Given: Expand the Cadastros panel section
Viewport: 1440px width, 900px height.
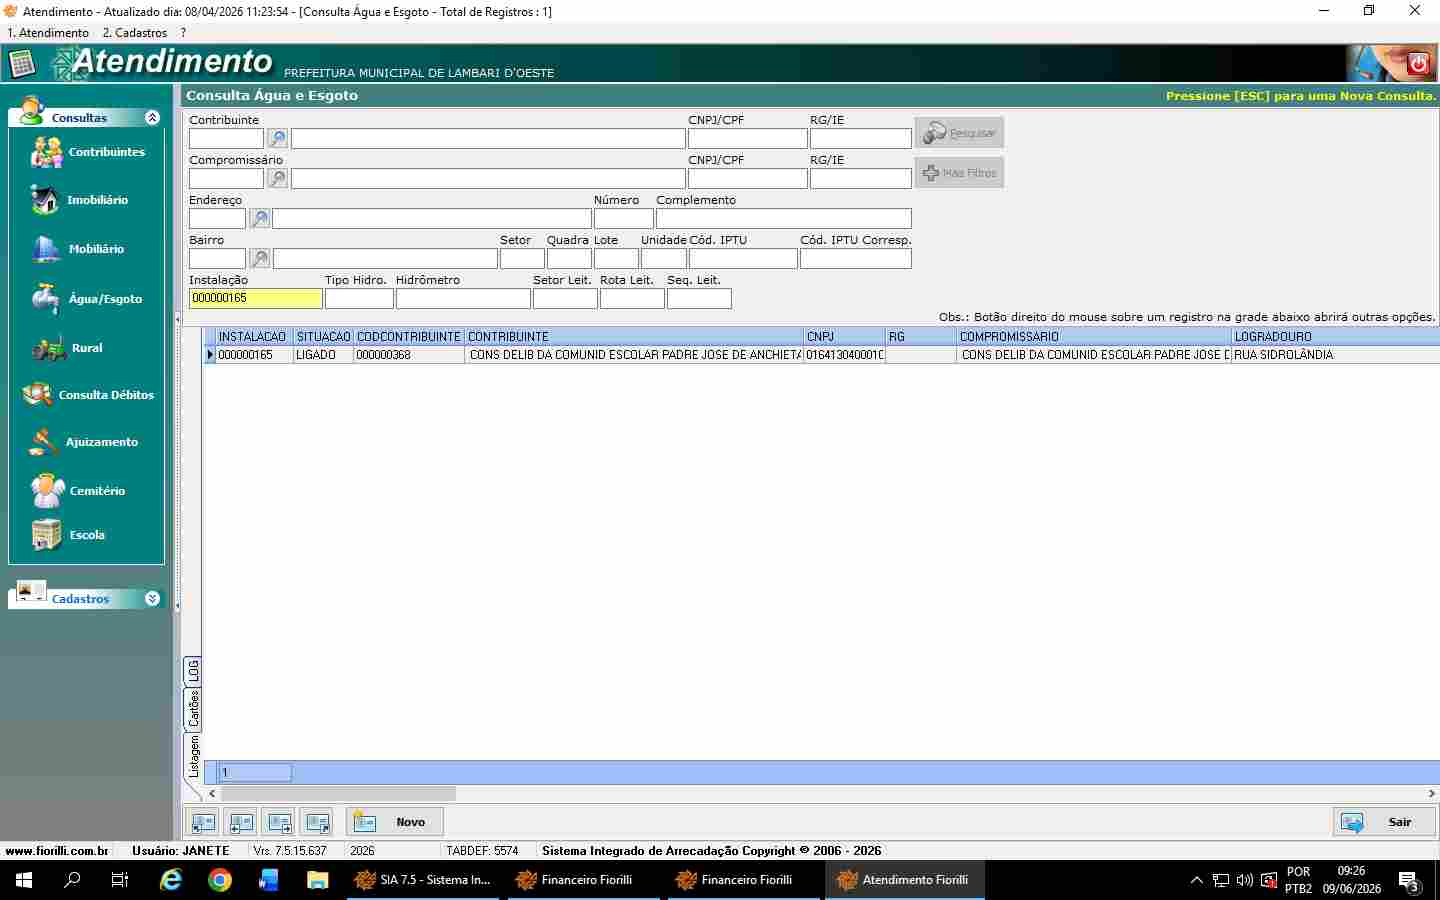Looking at the screenshot, I should pos(152,599).
